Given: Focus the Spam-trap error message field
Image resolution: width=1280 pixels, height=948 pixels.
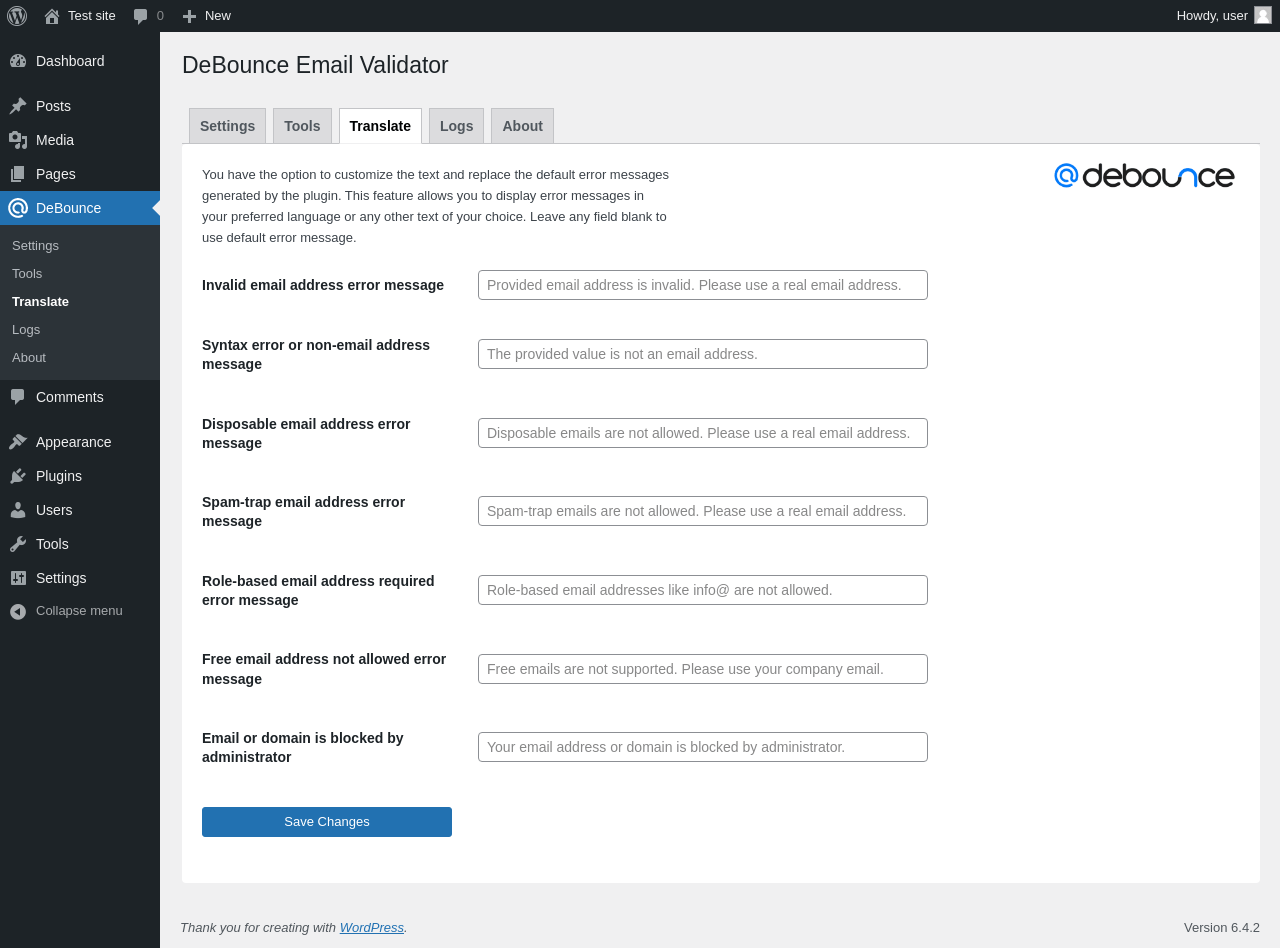Looking at the screenshot, I should click(x=703, y=511).
